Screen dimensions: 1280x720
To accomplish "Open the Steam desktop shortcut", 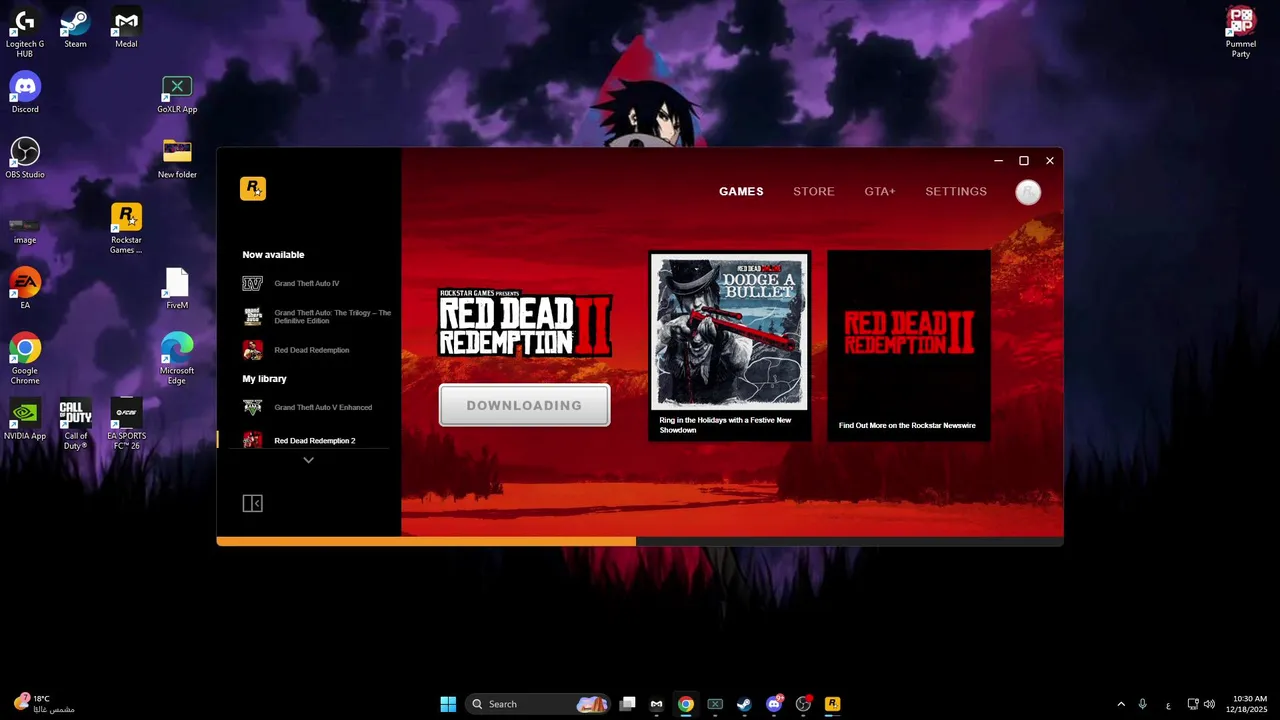I will pos(75,29).
